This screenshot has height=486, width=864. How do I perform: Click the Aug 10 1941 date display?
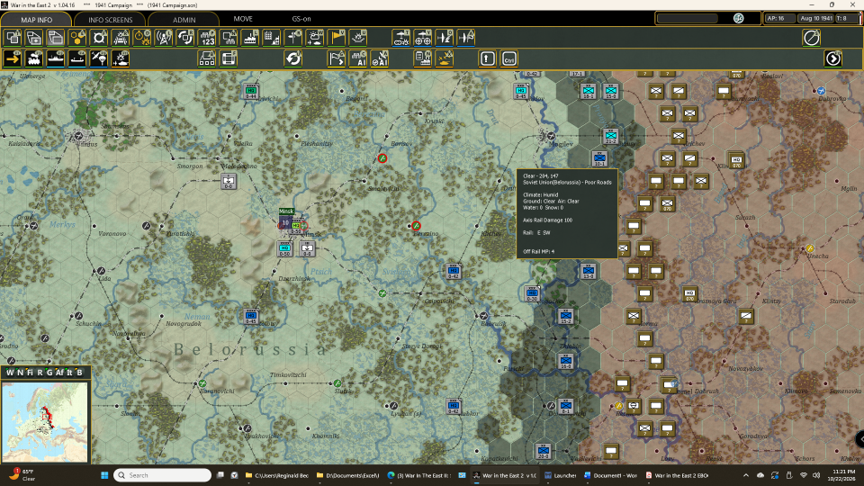816,18
